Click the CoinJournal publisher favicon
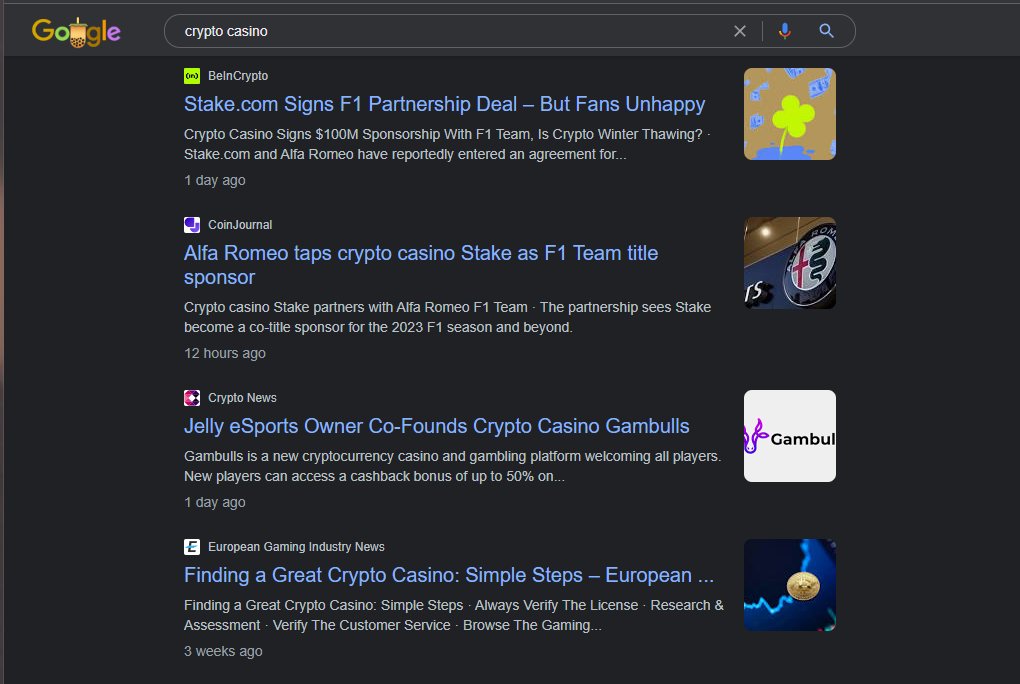 (192, 224)
